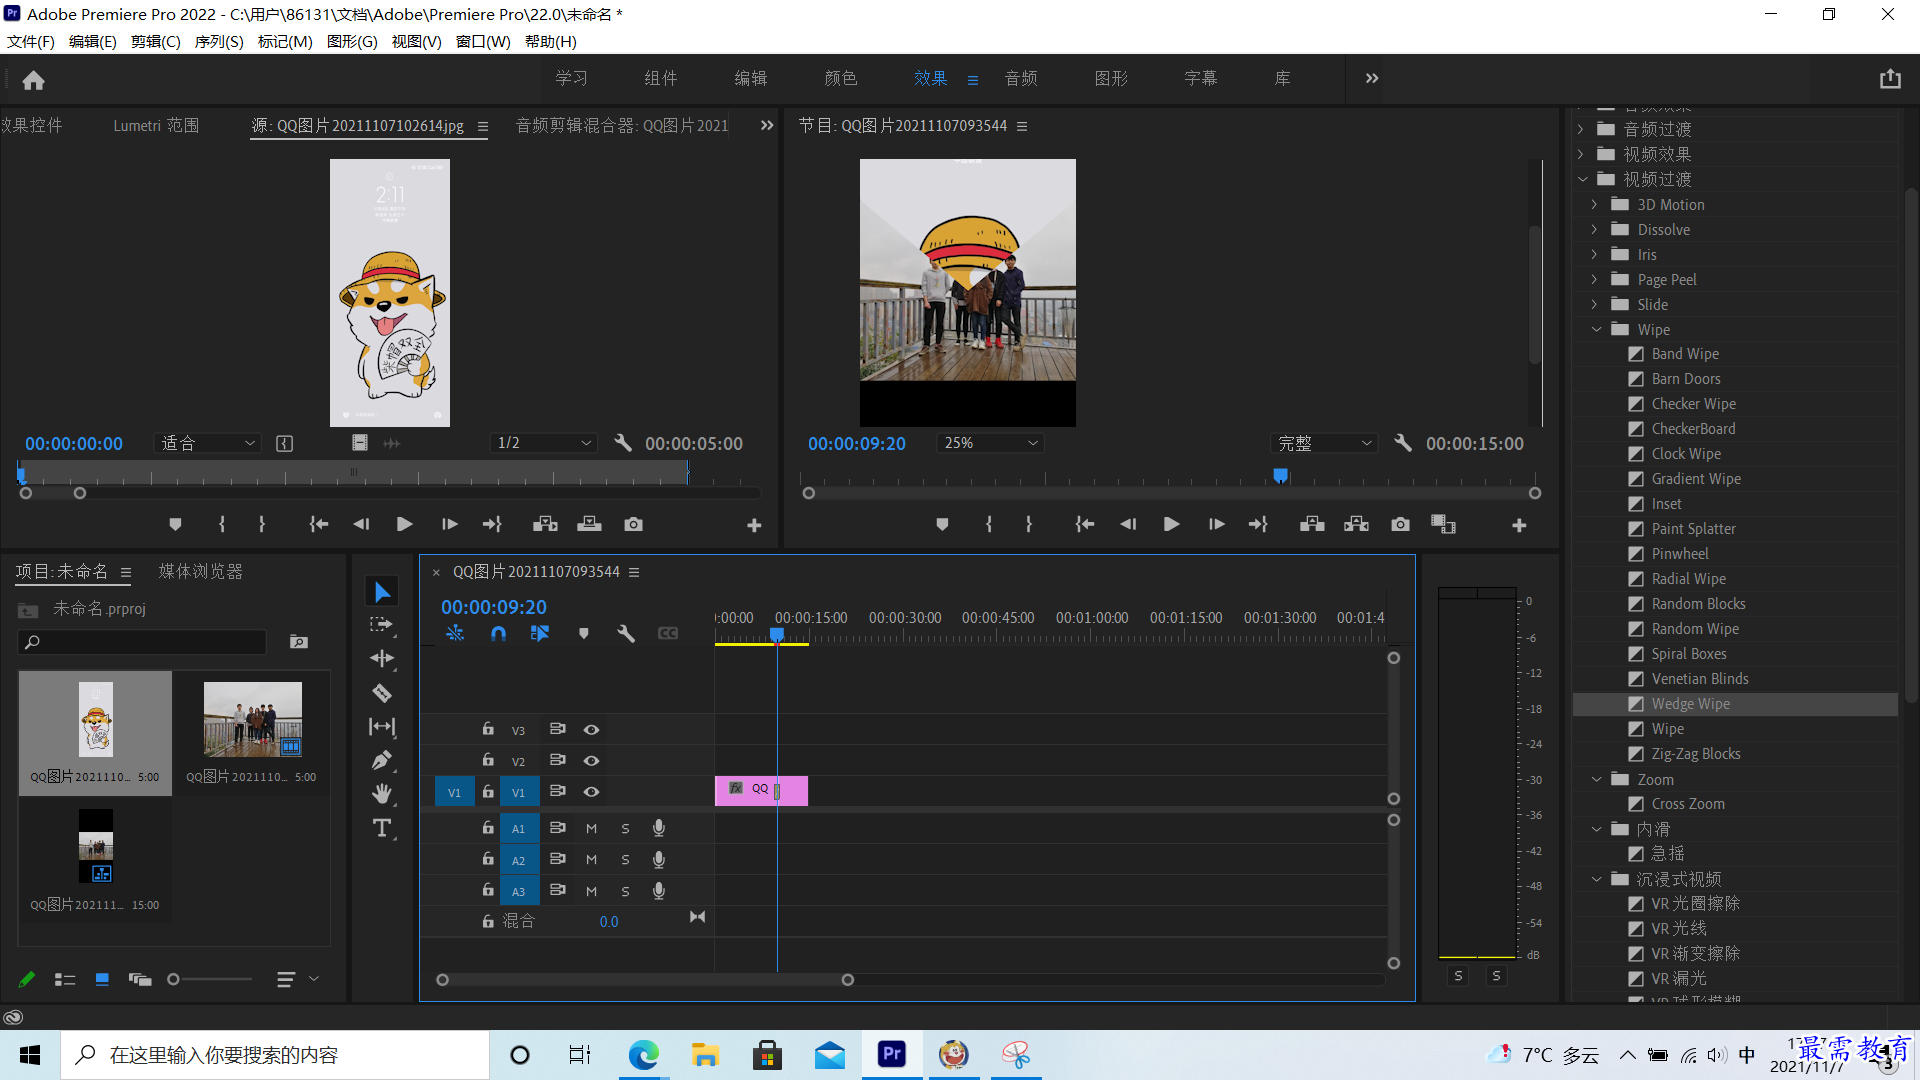This screenshot has width=1920, height=1080.
Task: Open Source playback resolution dropdown 1/2
Action: click(544, 443)
